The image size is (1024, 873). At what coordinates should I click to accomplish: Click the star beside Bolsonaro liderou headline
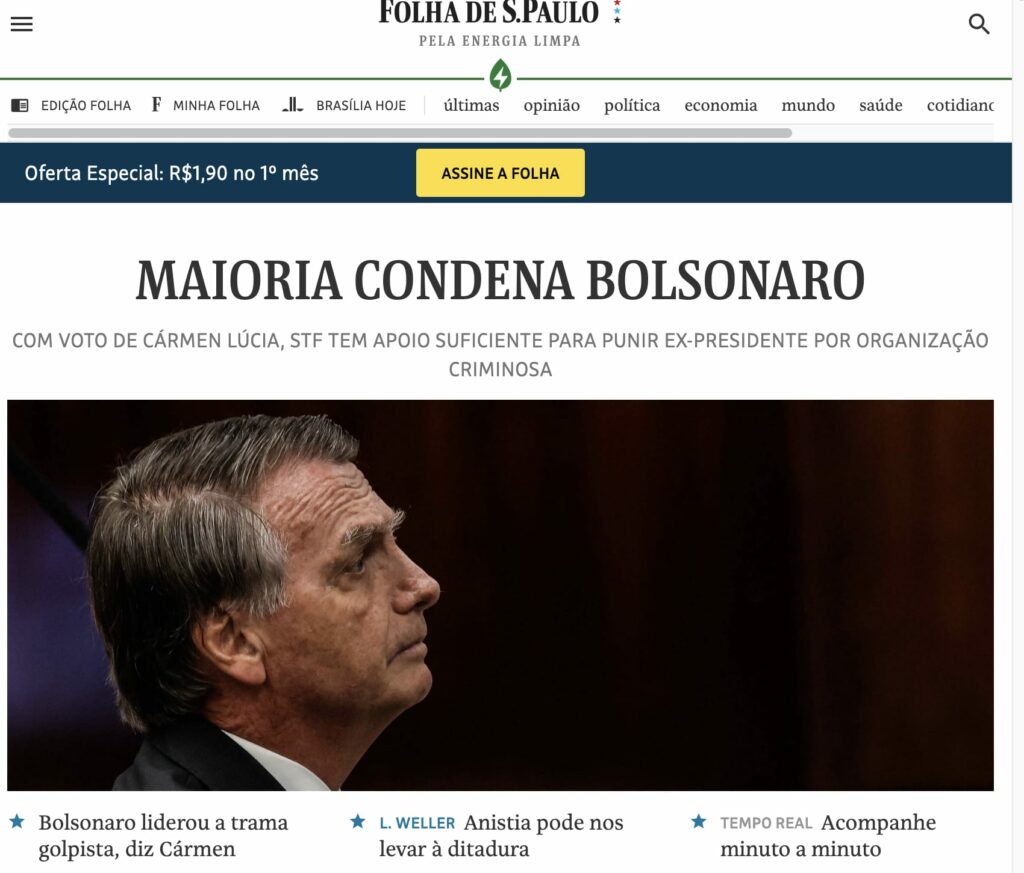tap(17, 821)
